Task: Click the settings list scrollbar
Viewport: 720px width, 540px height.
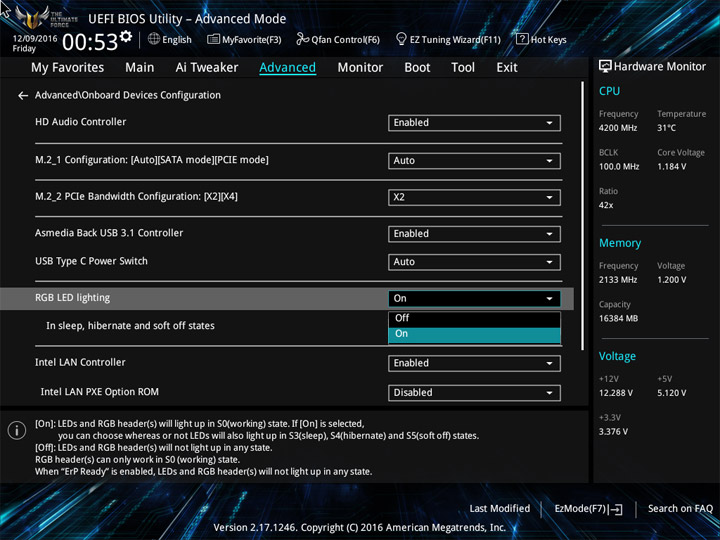Action: point(582,216)
